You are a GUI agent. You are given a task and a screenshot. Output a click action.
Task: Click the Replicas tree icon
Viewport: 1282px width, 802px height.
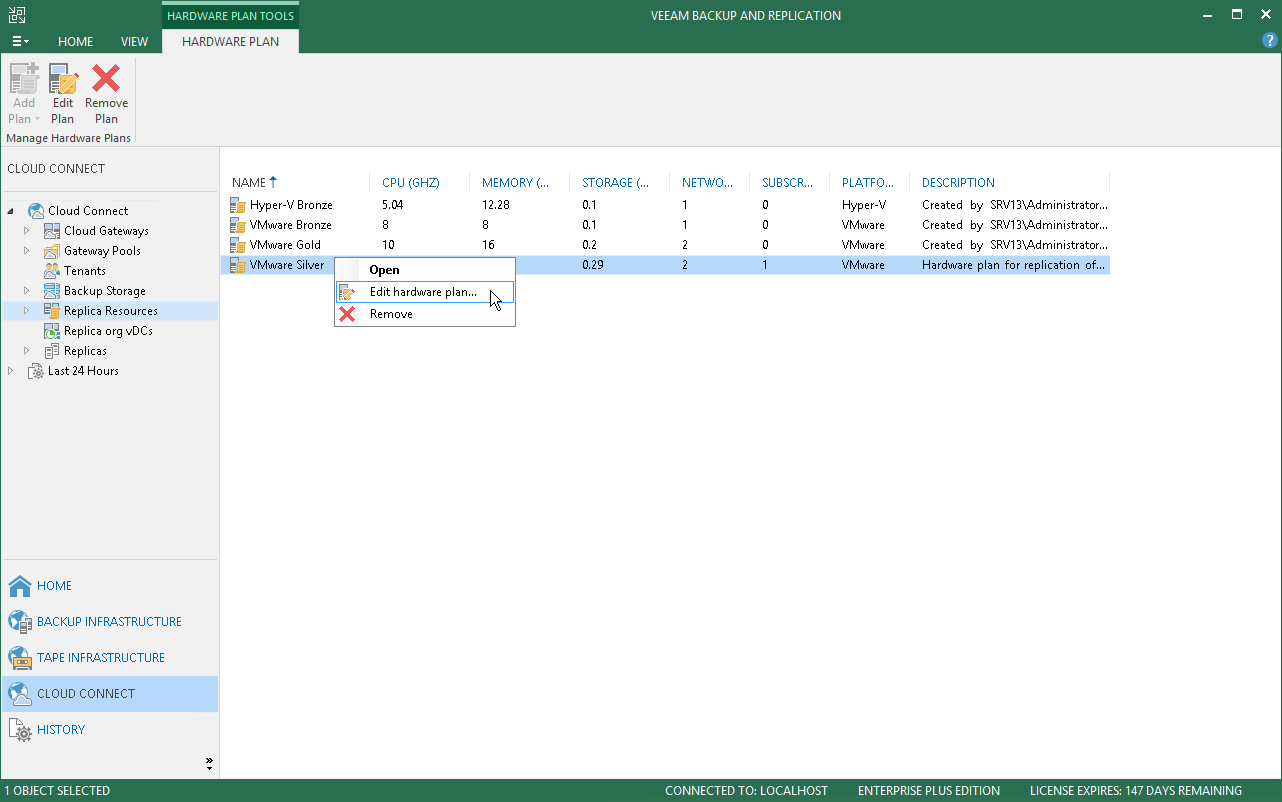[x=52, y=351]
